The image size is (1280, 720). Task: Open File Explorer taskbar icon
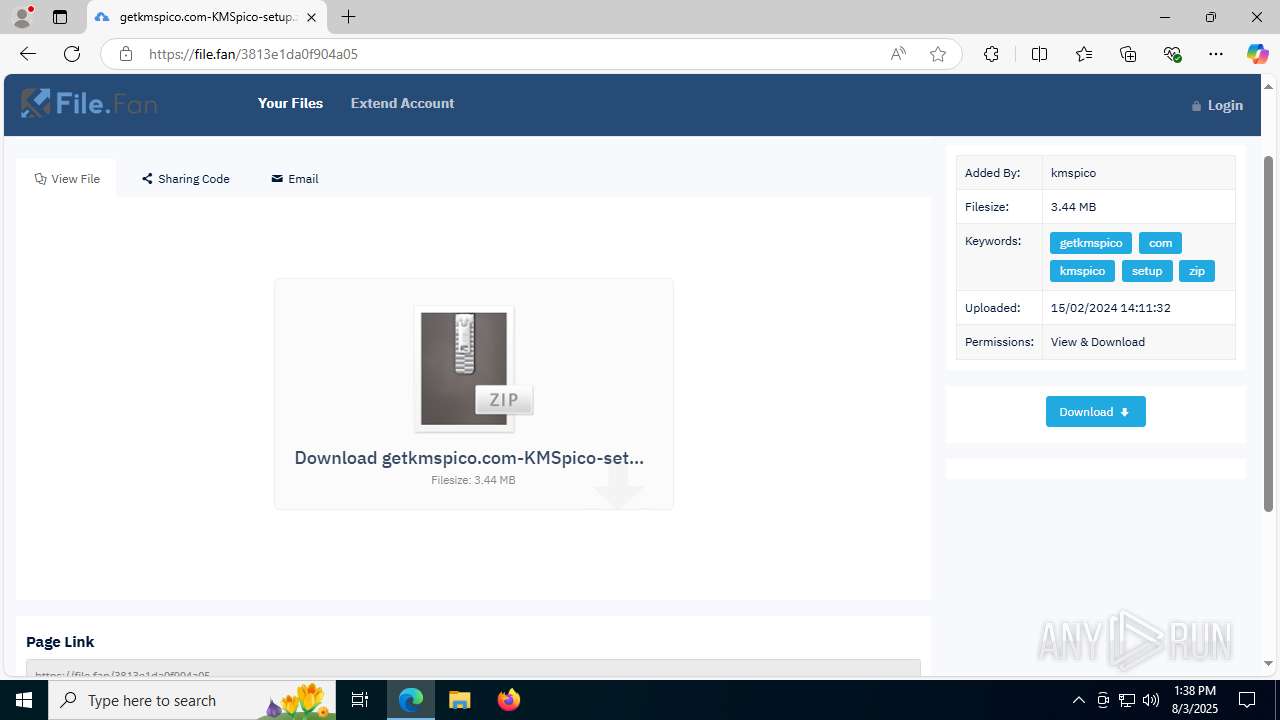(x=459, y=700)
